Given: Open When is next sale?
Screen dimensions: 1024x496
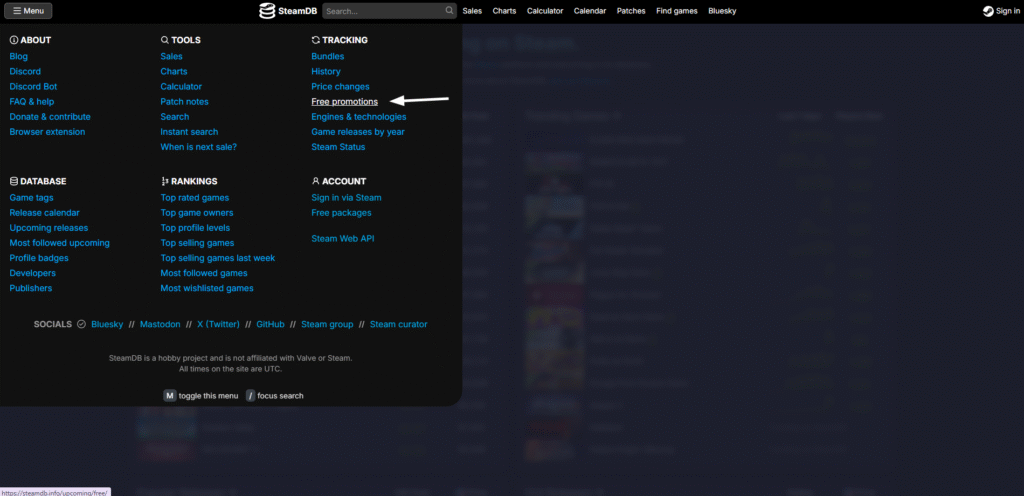Looking at the screenshot, I should (199, 147).
